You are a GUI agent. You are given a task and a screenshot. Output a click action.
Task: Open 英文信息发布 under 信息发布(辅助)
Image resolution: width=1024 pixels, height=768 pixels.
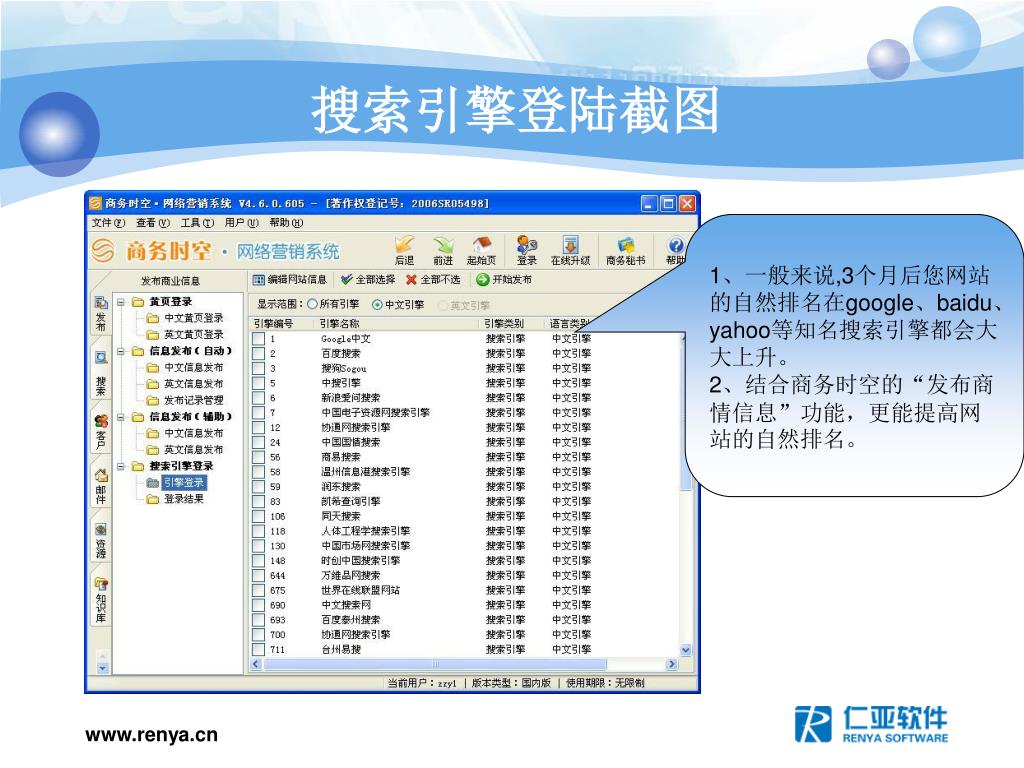193,450
